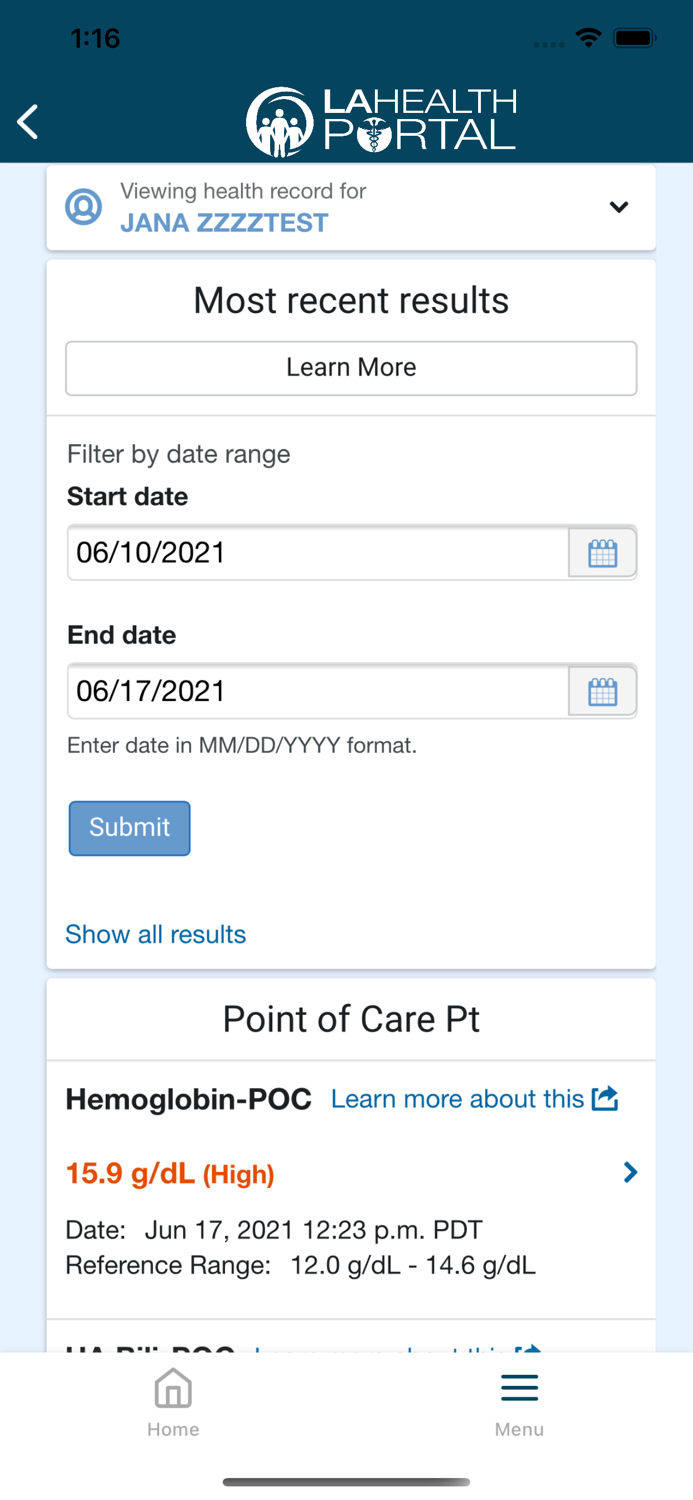This screenshot has height=1500, width=693.
Task: Select the Show all results link
Action: (155, 934)
